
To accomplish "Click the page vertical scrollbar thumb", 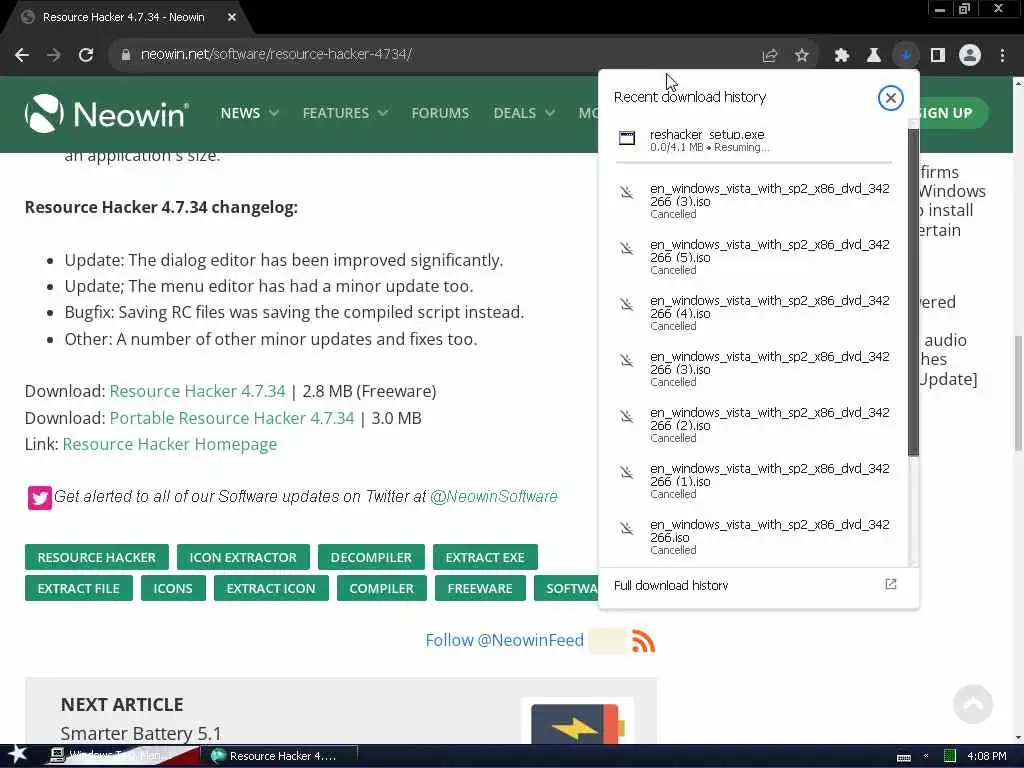I will [x=1018, y=393].
